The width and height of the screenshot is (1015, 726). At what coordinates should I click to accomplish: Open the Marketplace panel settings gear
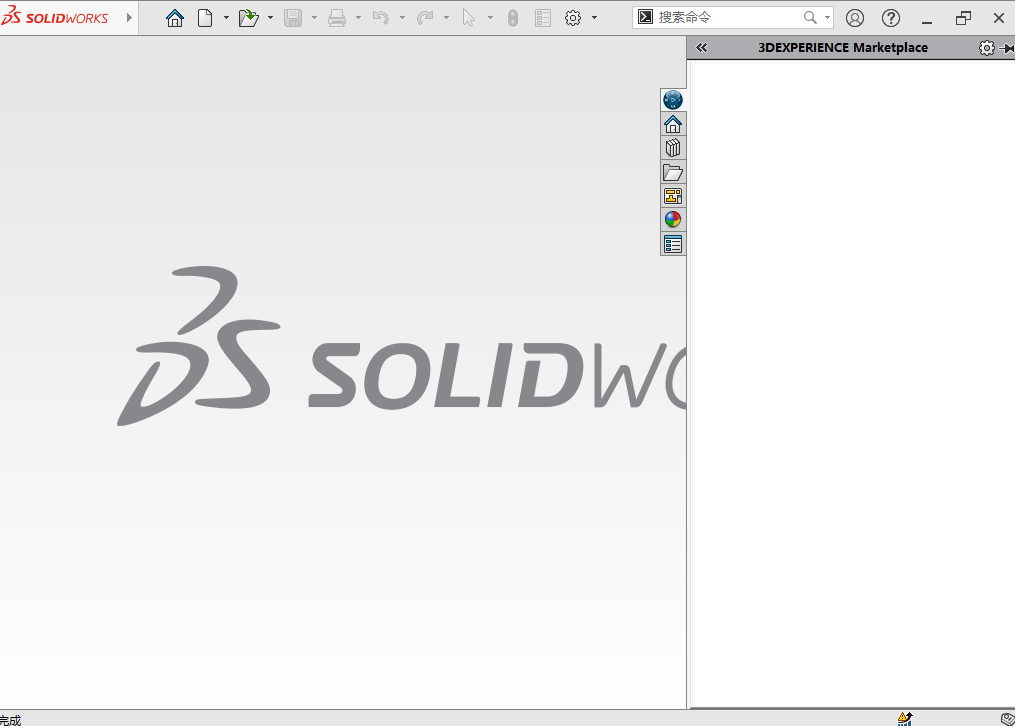tap(986, 47)
